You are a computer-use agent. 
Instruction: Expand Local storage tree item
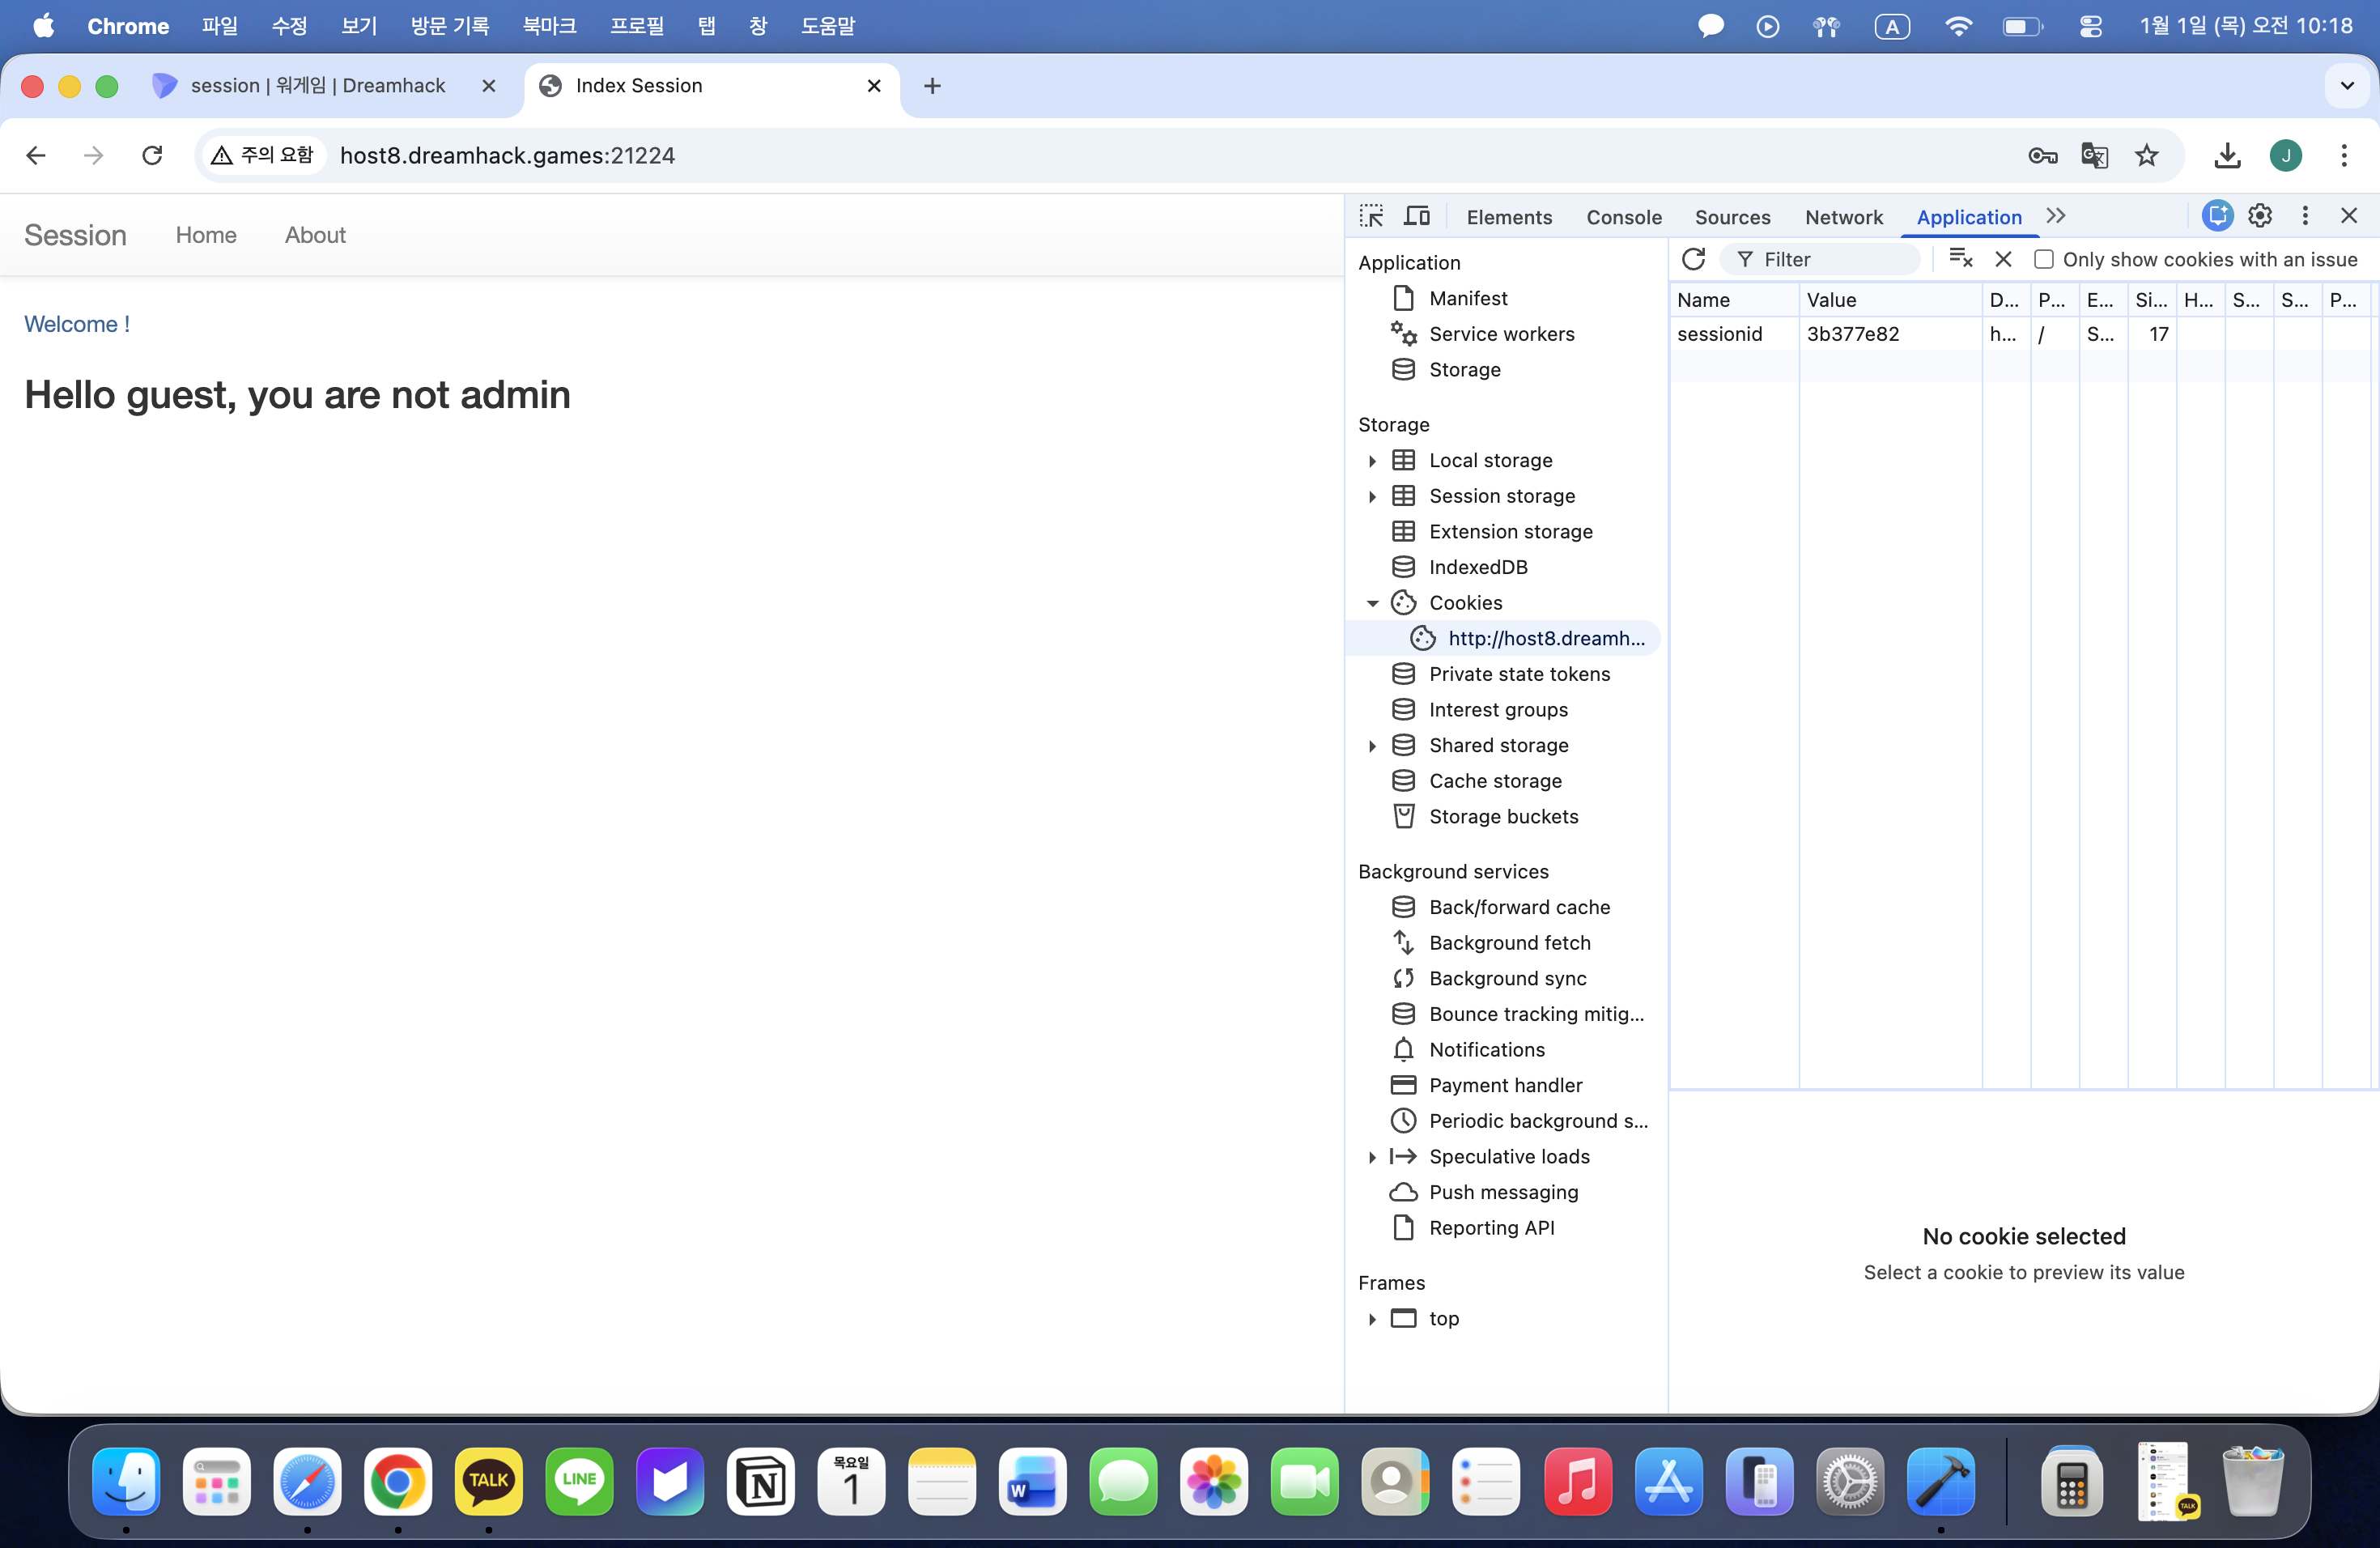click(x=1372, y=460)
